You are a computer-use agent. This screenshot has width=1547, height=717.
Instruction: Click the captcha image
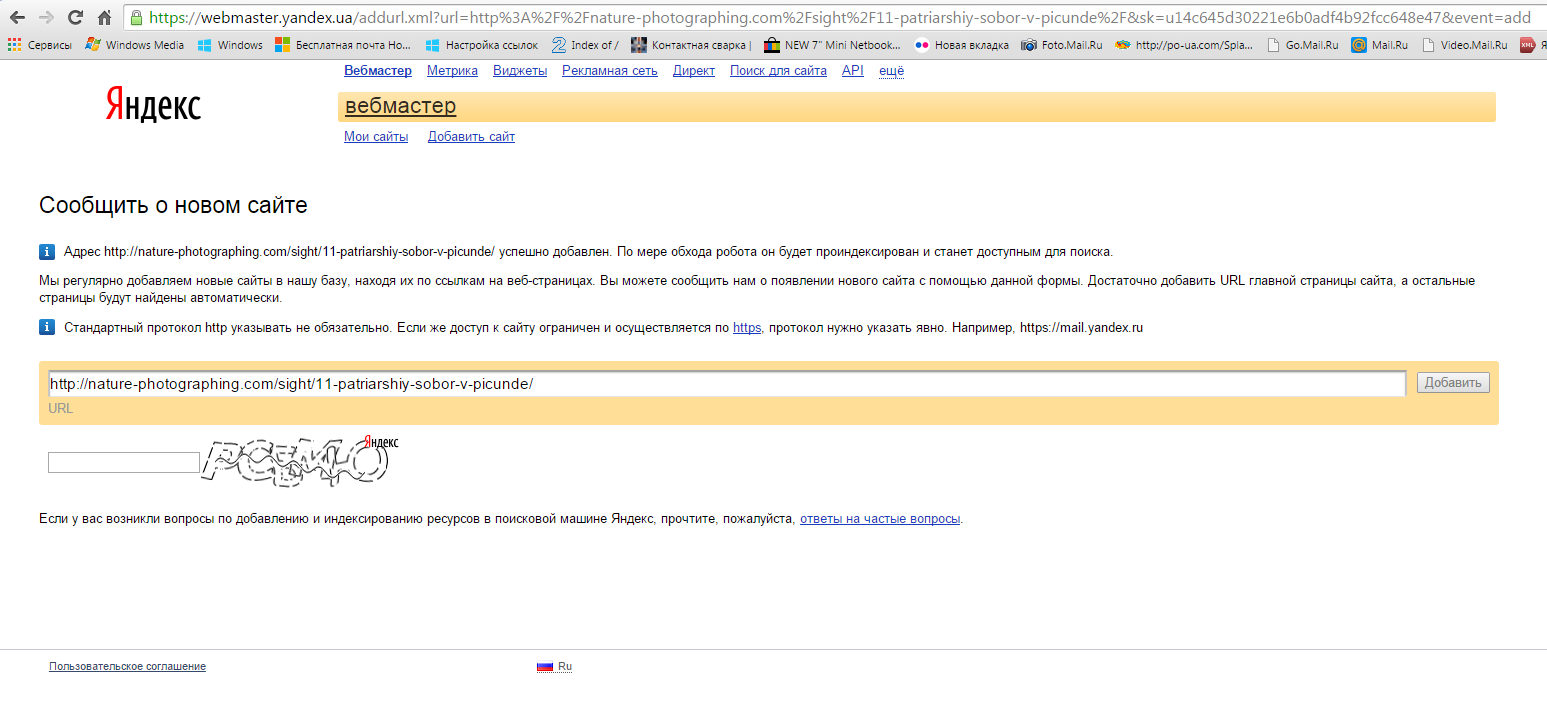pos(301,461)
